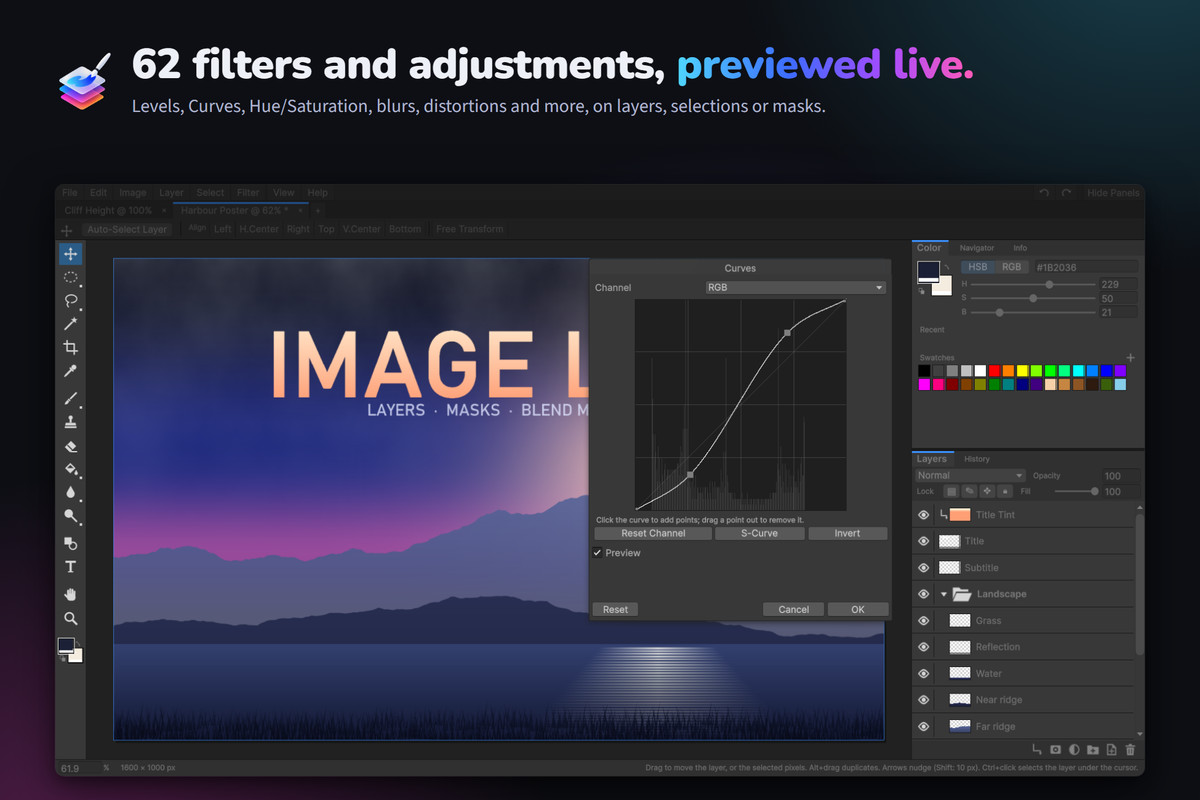Hide the Water layer

coord(924,674)
